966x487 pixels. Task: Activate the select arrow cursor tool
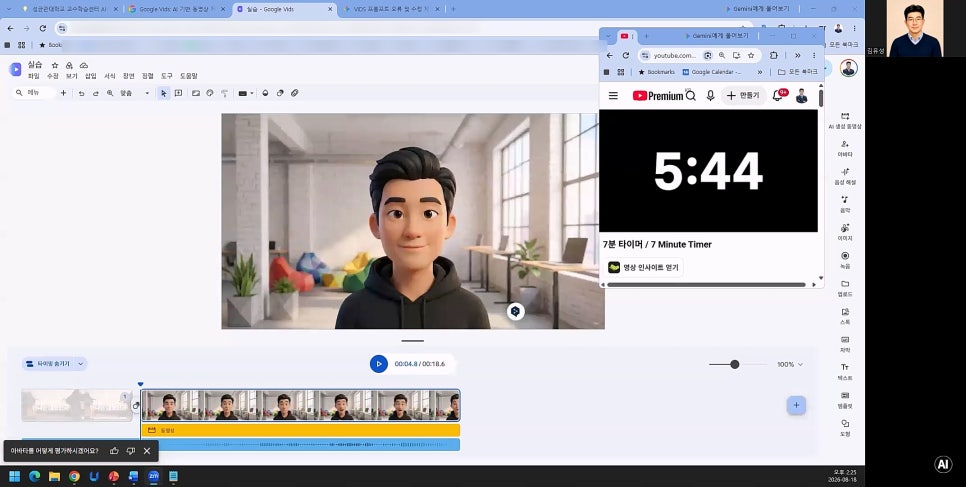pos(163,93)
